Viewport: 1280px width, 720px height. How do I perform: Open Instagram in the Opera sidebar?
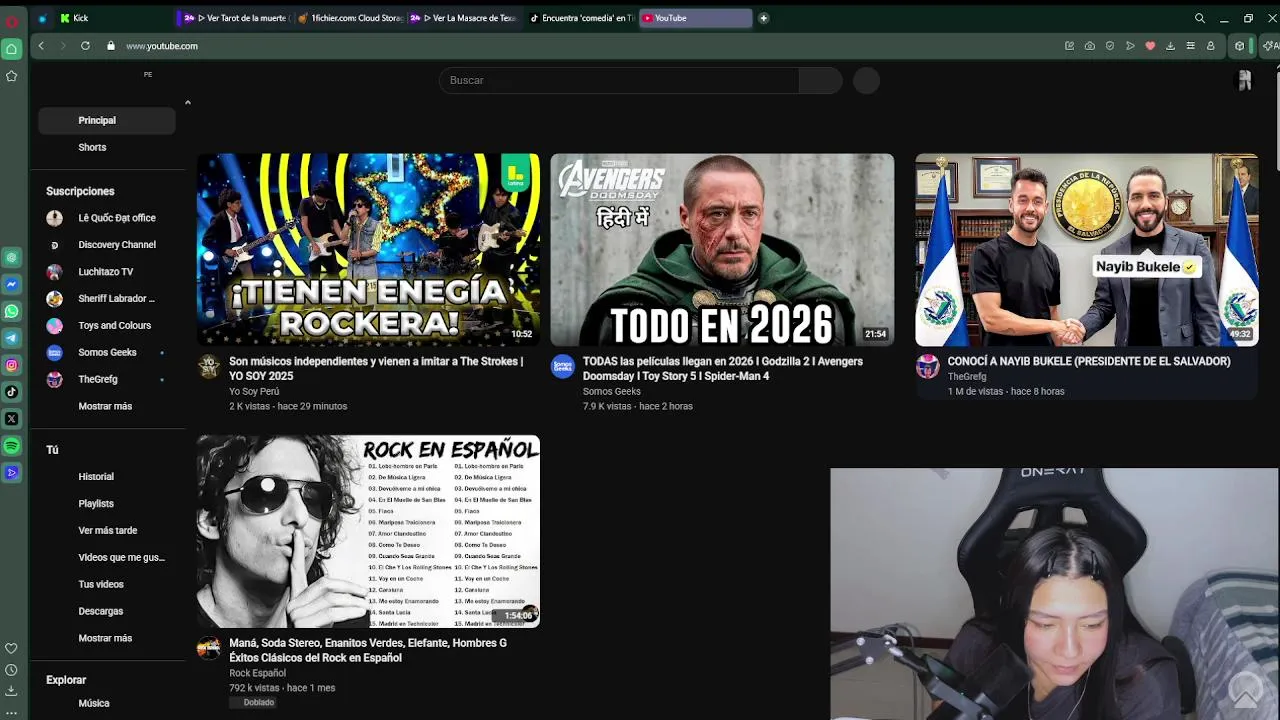click(x=12, y=366)
